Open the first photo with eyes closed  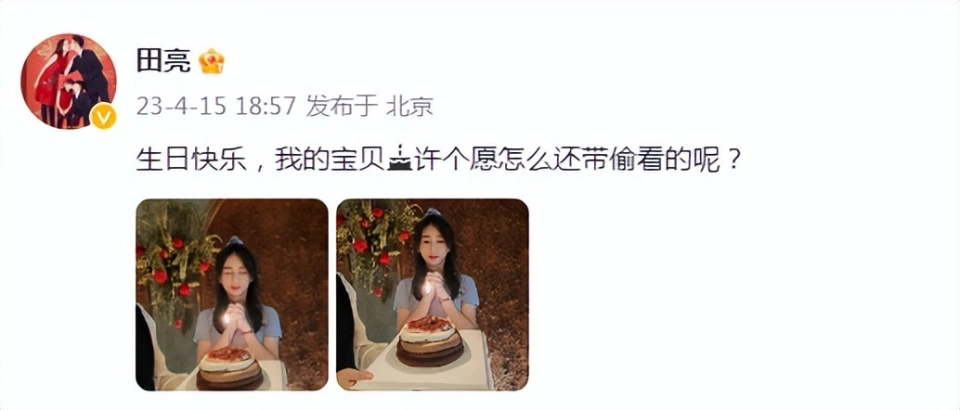point(232,295)
